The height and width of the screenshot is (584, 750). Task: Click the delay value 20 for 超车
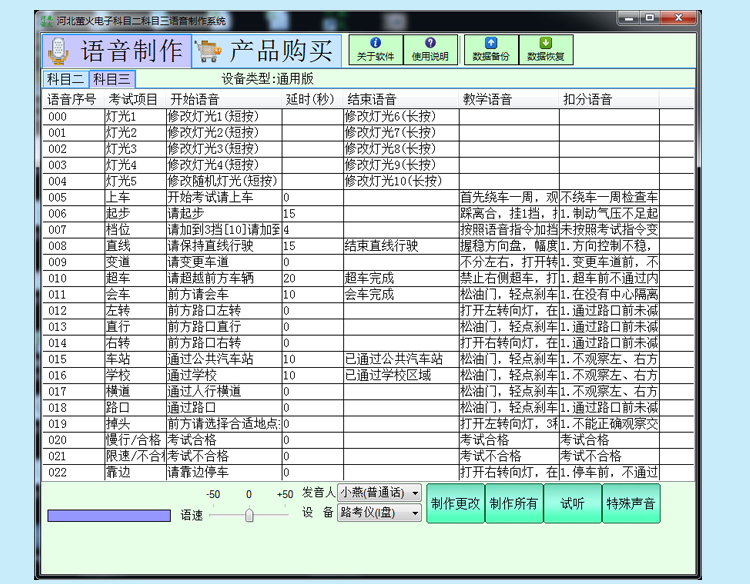click(313, 278)
